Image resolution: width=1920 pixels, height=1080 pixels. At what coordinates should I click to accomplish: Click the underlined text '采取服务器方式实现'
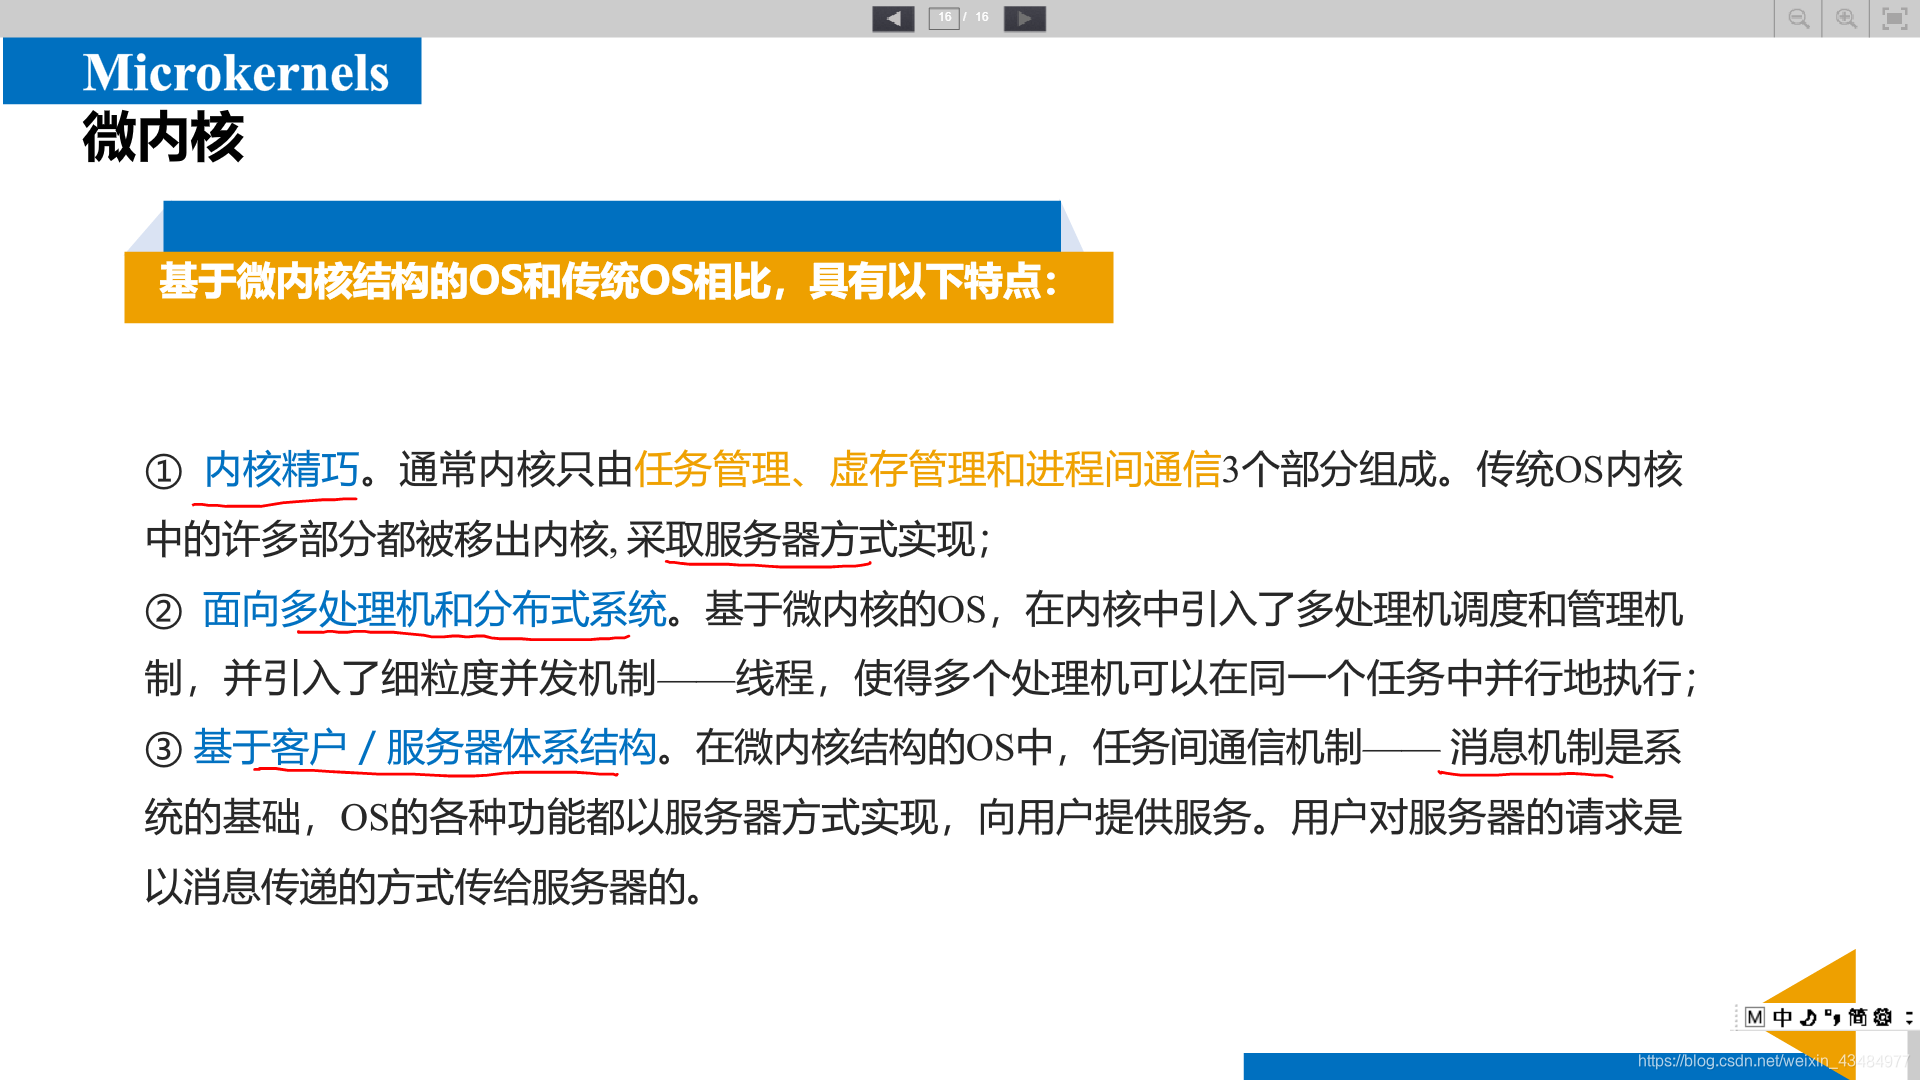click(x=800, y=540)
